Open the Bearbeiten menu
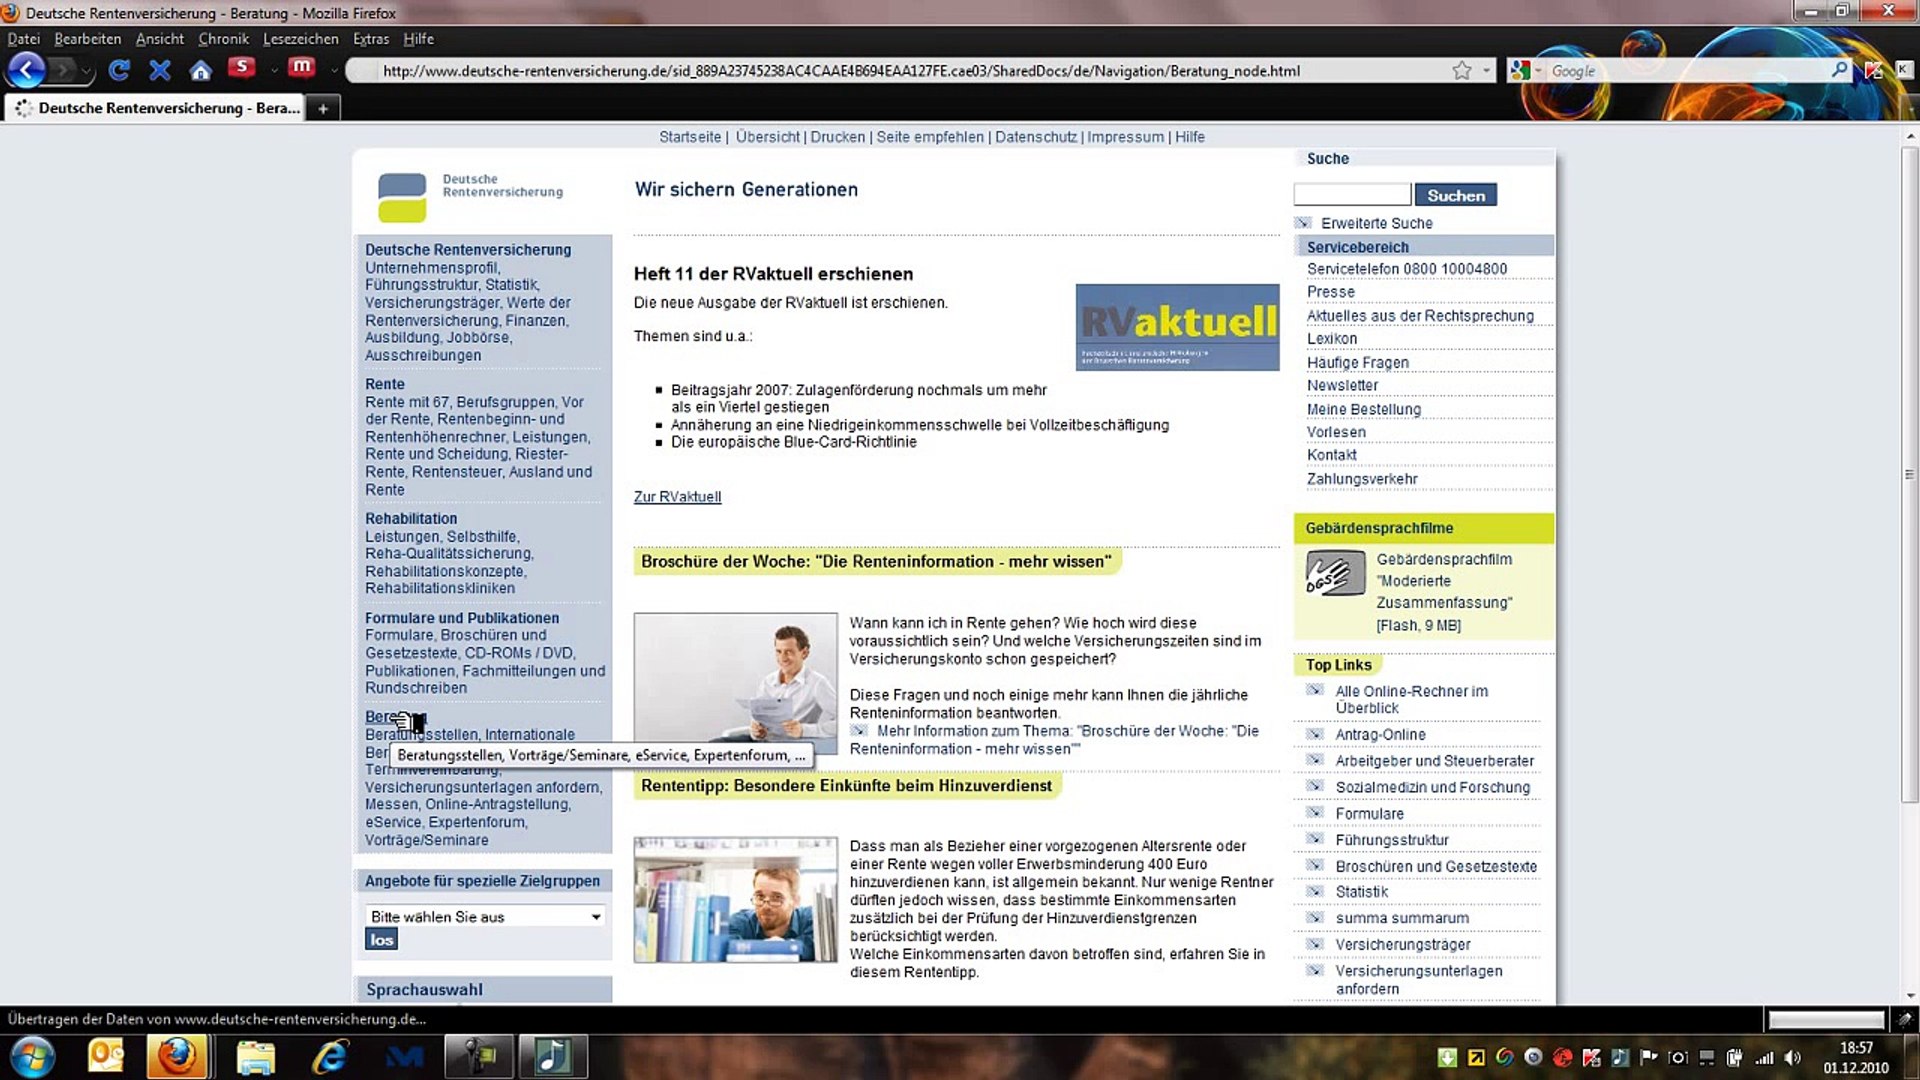The height and width of the screenshot is (1080, 1920). [88, 39]
